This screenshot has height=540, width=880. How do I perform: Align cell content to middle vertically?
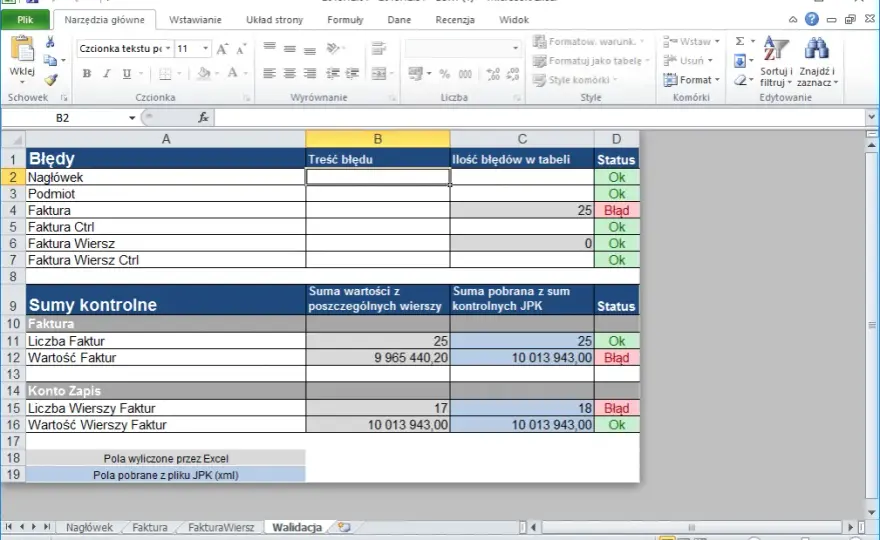290,49
